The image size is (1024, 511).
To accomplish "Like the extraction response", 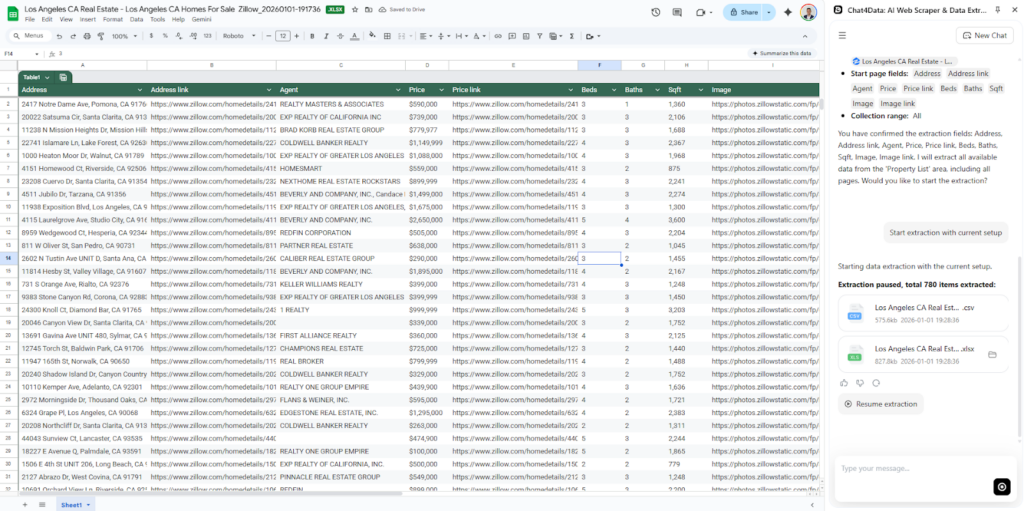I will coord(844,383).
